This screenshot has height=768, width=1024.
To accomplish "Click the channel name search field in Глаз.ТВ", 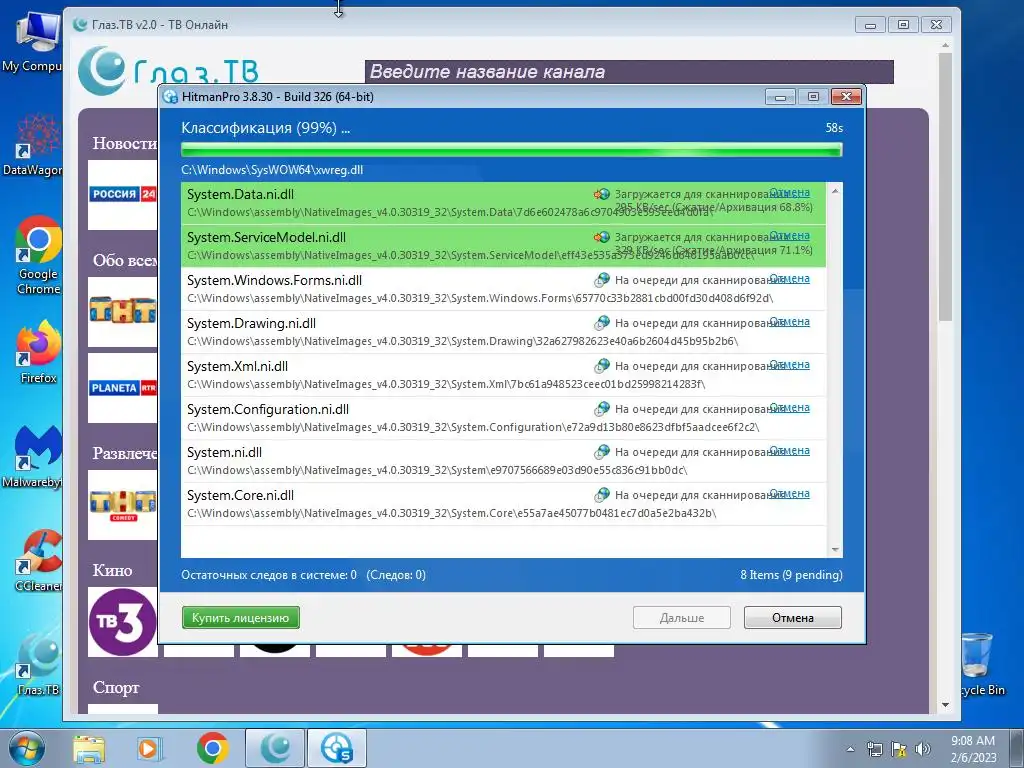I will (629, 72).
